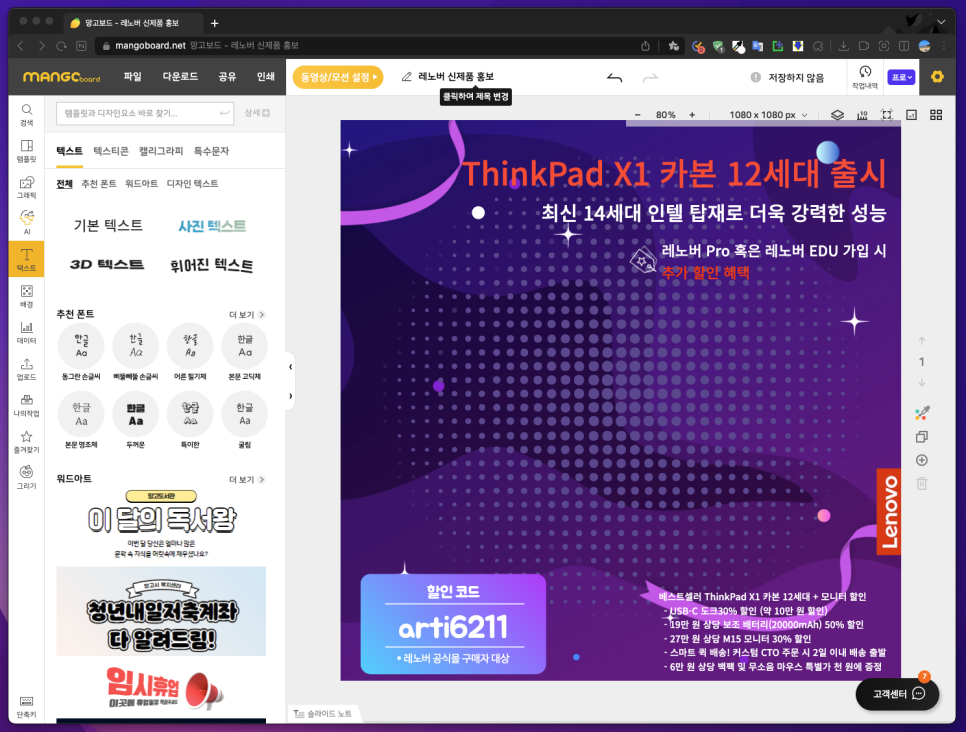
Task: Open the 프로 plan dropdown
Action: [x=901, y=77]
